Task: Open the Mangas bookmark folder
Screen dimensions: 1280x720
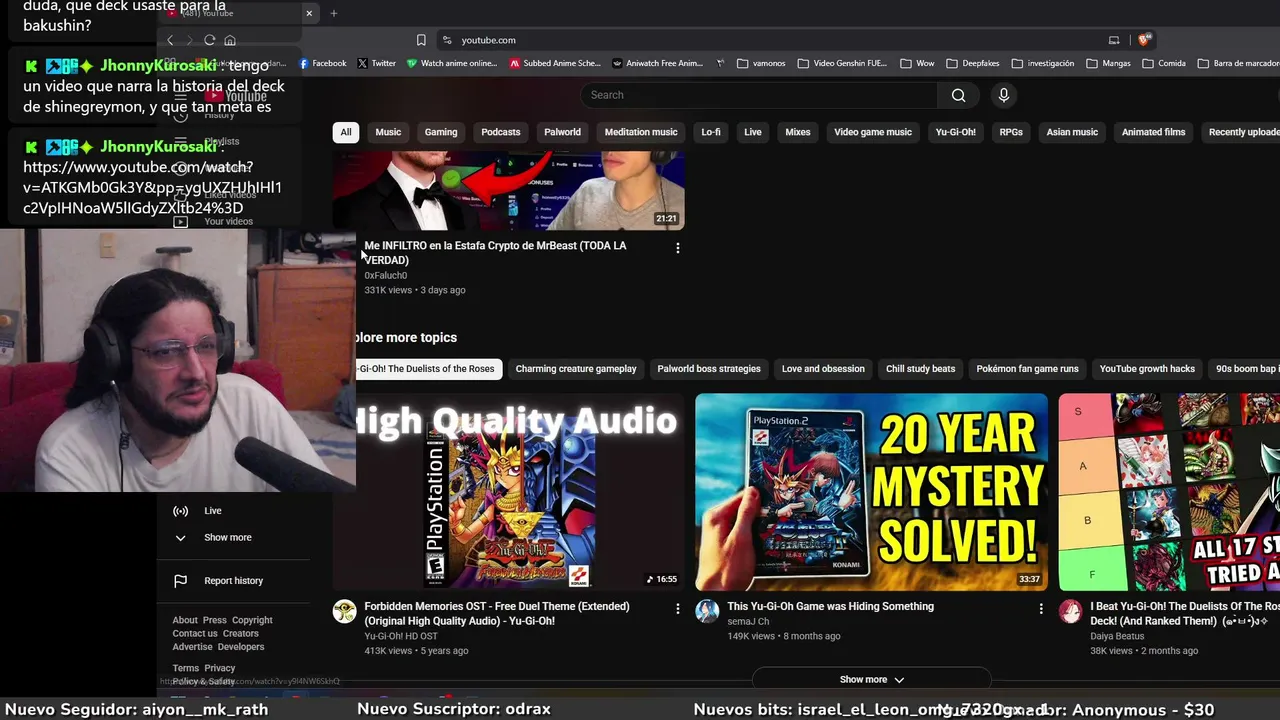Action: pos(1108,63)
